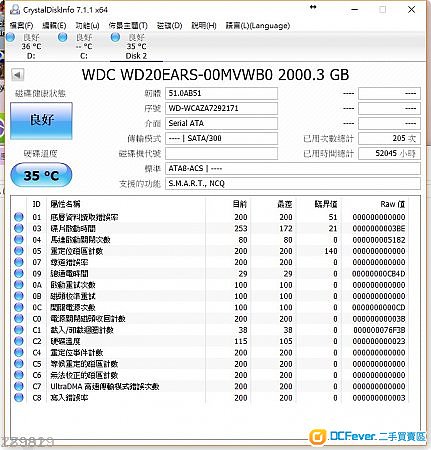Open the 檔案(F) menu
This screenshot has width=431, height=450.
22,26
